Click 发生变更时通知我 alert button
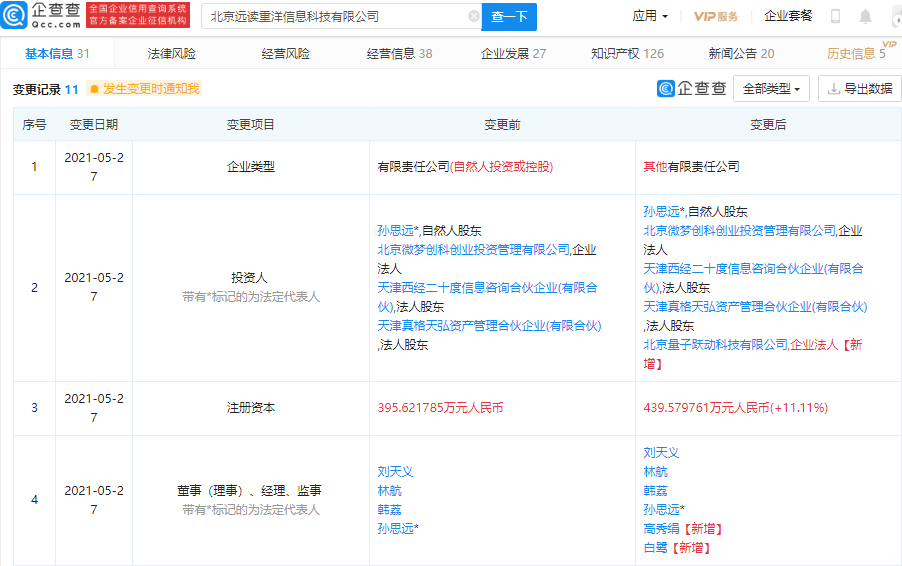Screen dimensions: 902x566 coord(144,89)
